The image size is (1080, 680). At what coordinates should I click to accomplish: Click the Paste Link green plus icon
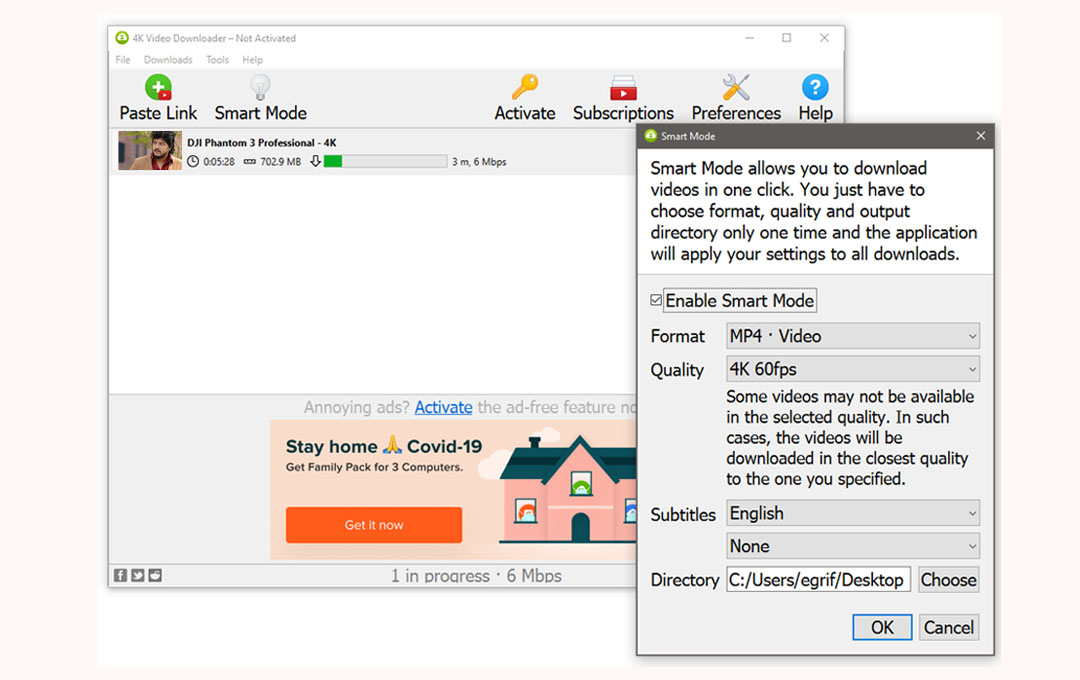158,87
